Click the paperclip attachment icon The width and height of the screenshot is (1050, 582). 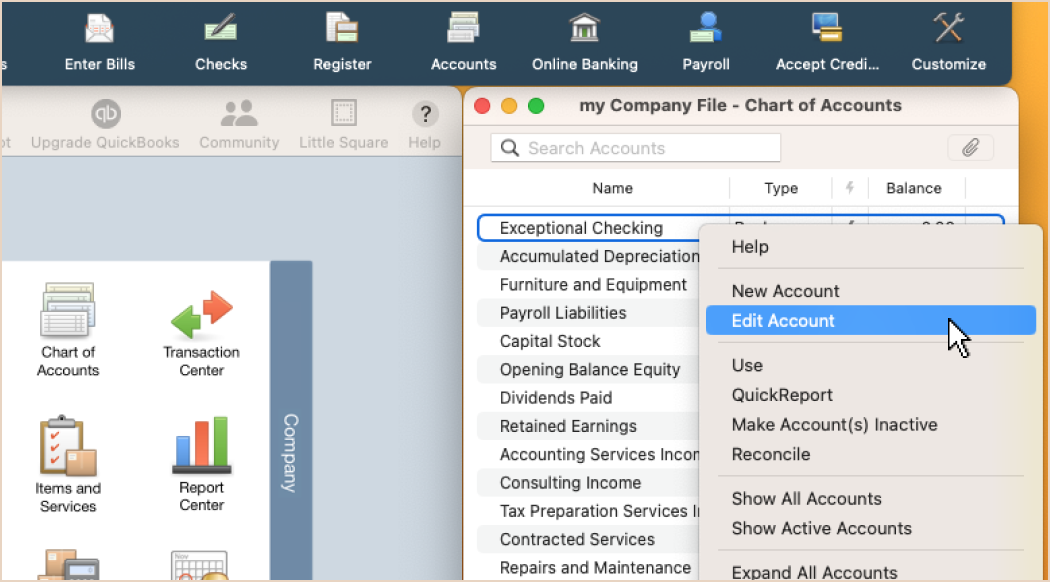970,147
